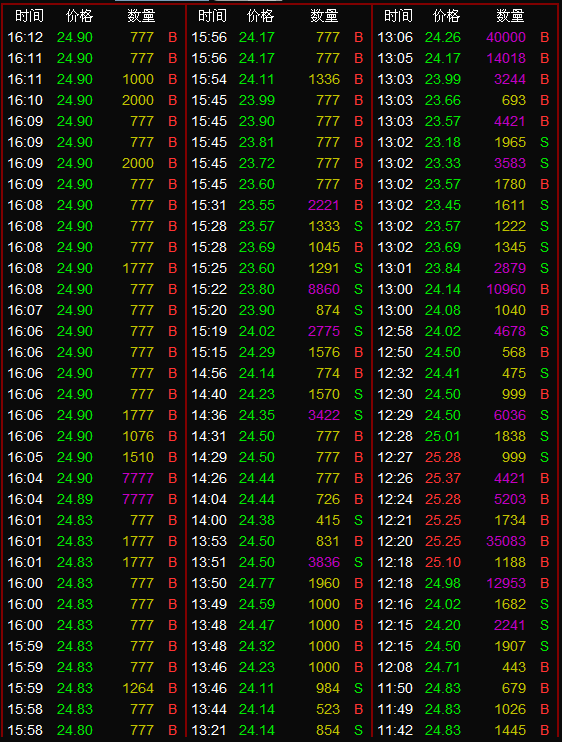Image resolution: width=562 pixels, height=742 pixels.
Task: Click the 1336 quantity value
Action: (324, 79)
